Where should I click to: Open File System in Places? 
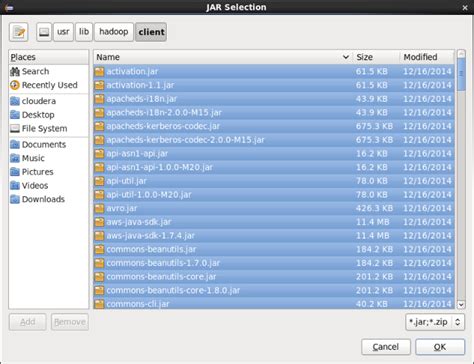(x=39, y=128)
